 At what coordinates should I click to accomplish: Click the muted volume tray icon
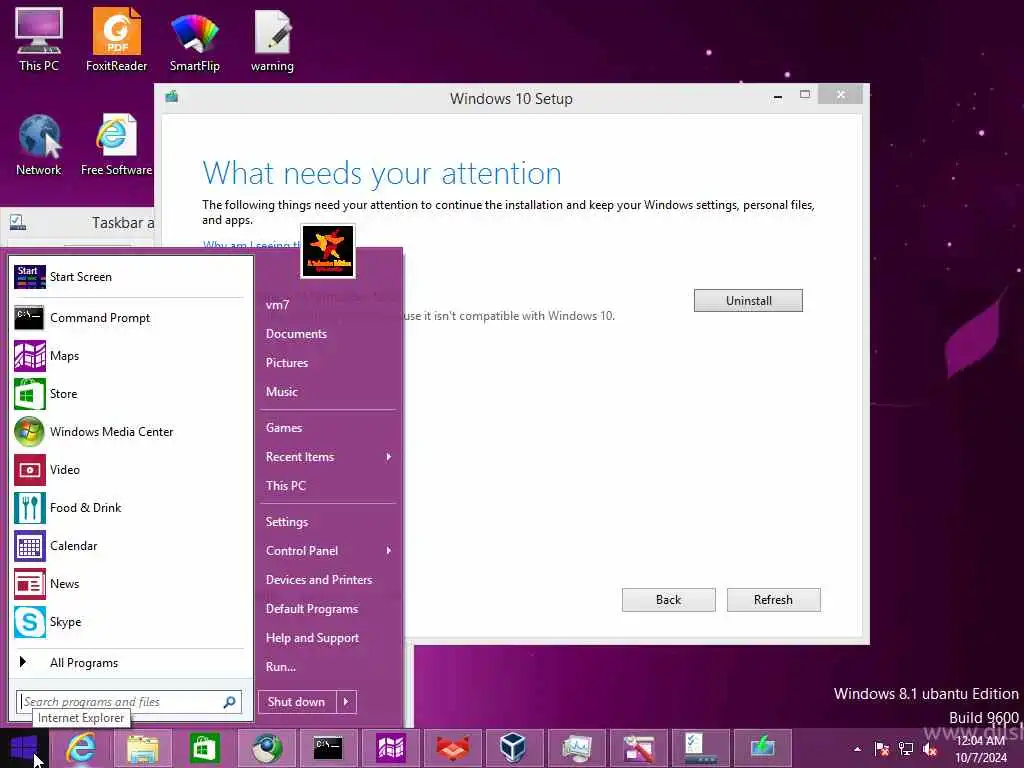(x=930, y=749)
